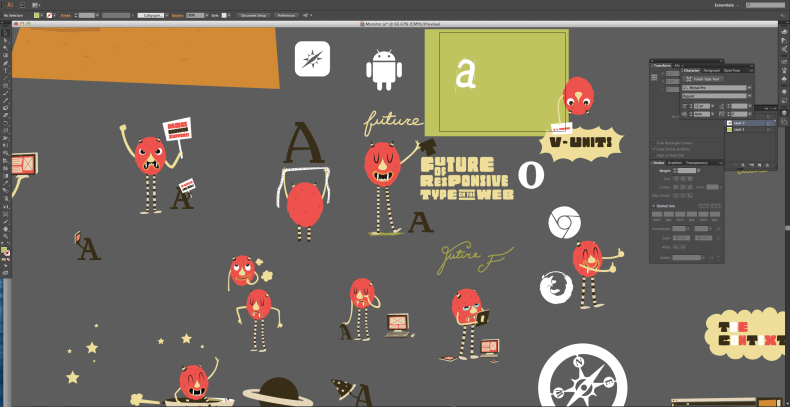The width and height of the screenshot is (790, 407).
Task: Open the font family dropdown
Action: tap(750, 88)
